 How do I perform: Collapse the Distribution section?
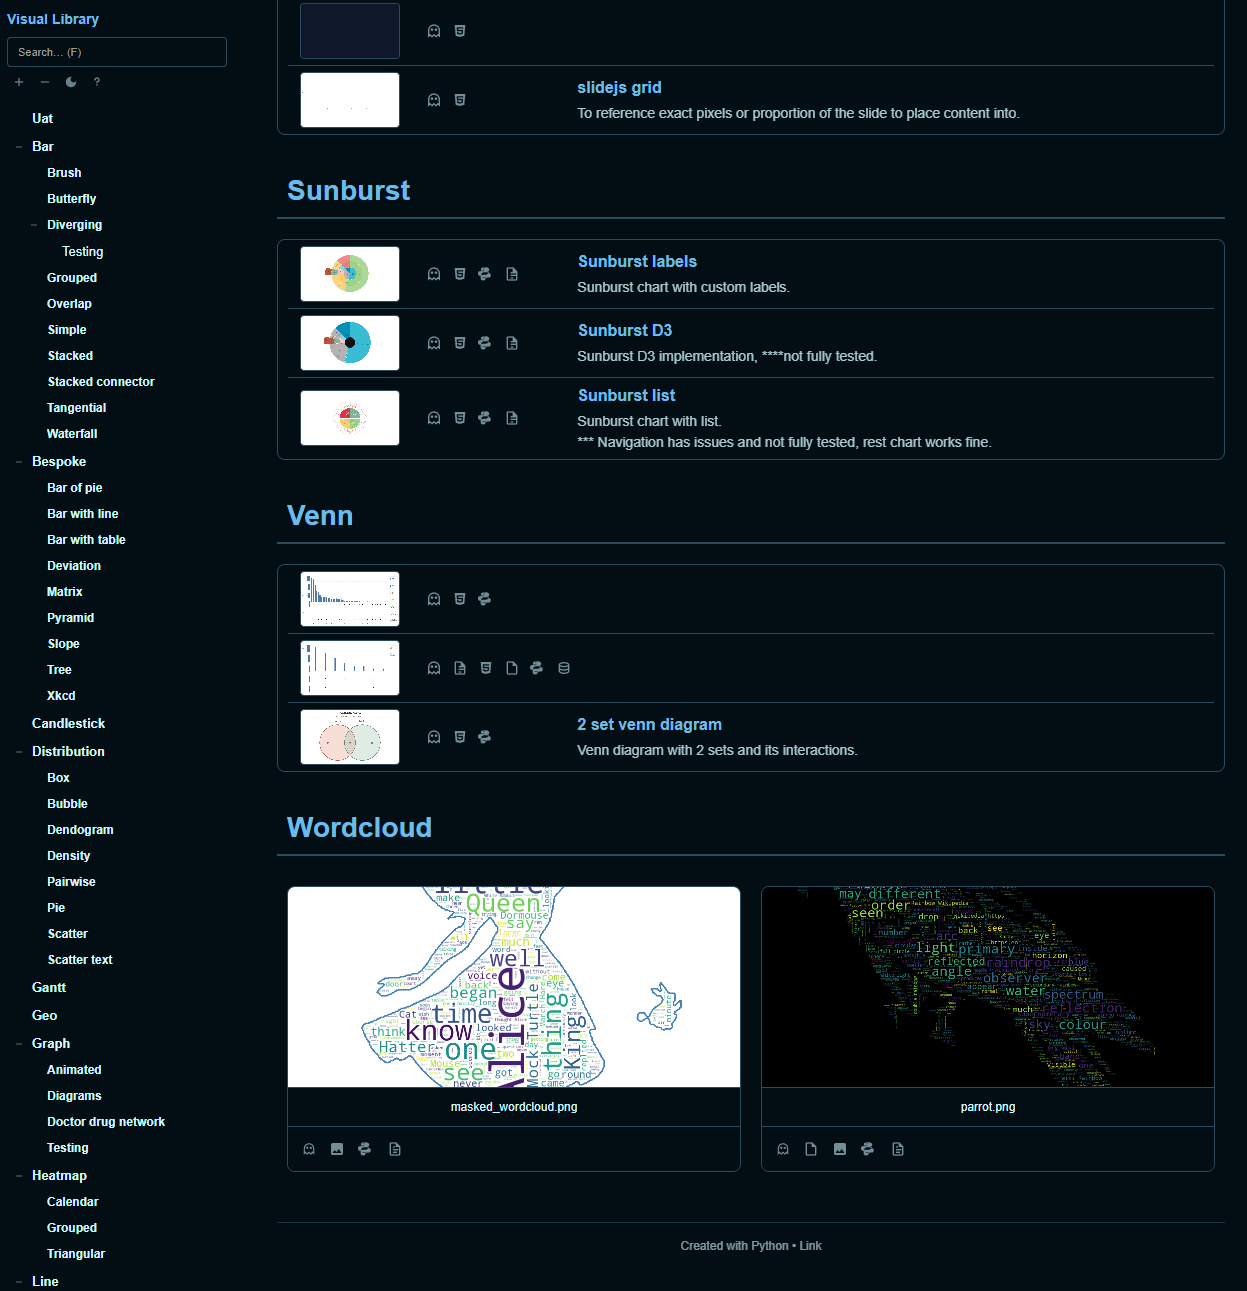(18, 751)
